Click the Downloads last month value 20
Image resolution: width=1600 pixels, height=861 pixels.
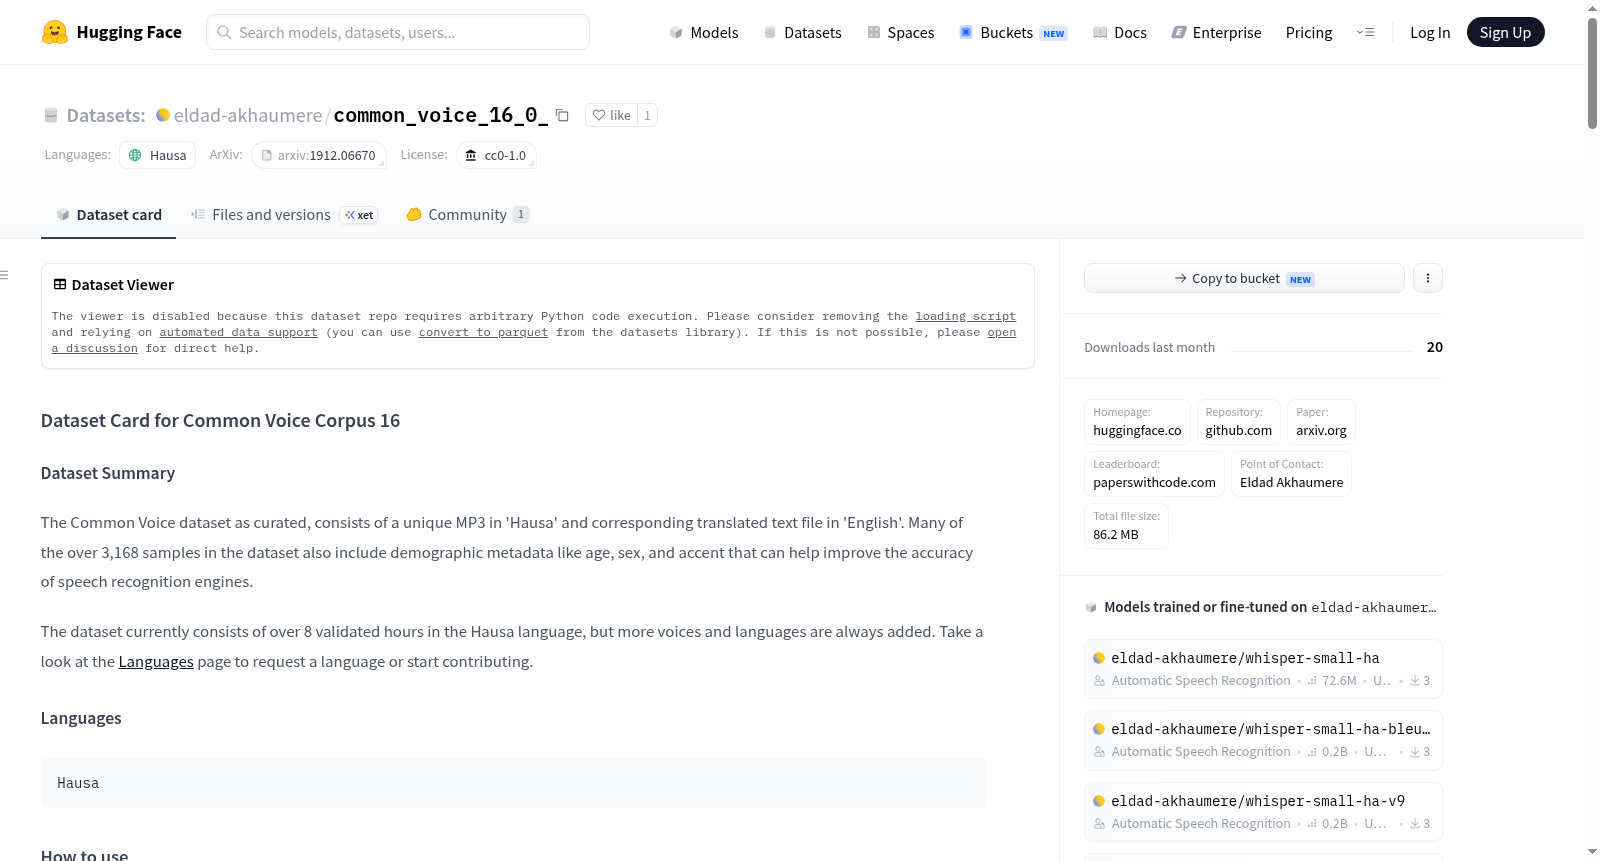[1434, 347]
